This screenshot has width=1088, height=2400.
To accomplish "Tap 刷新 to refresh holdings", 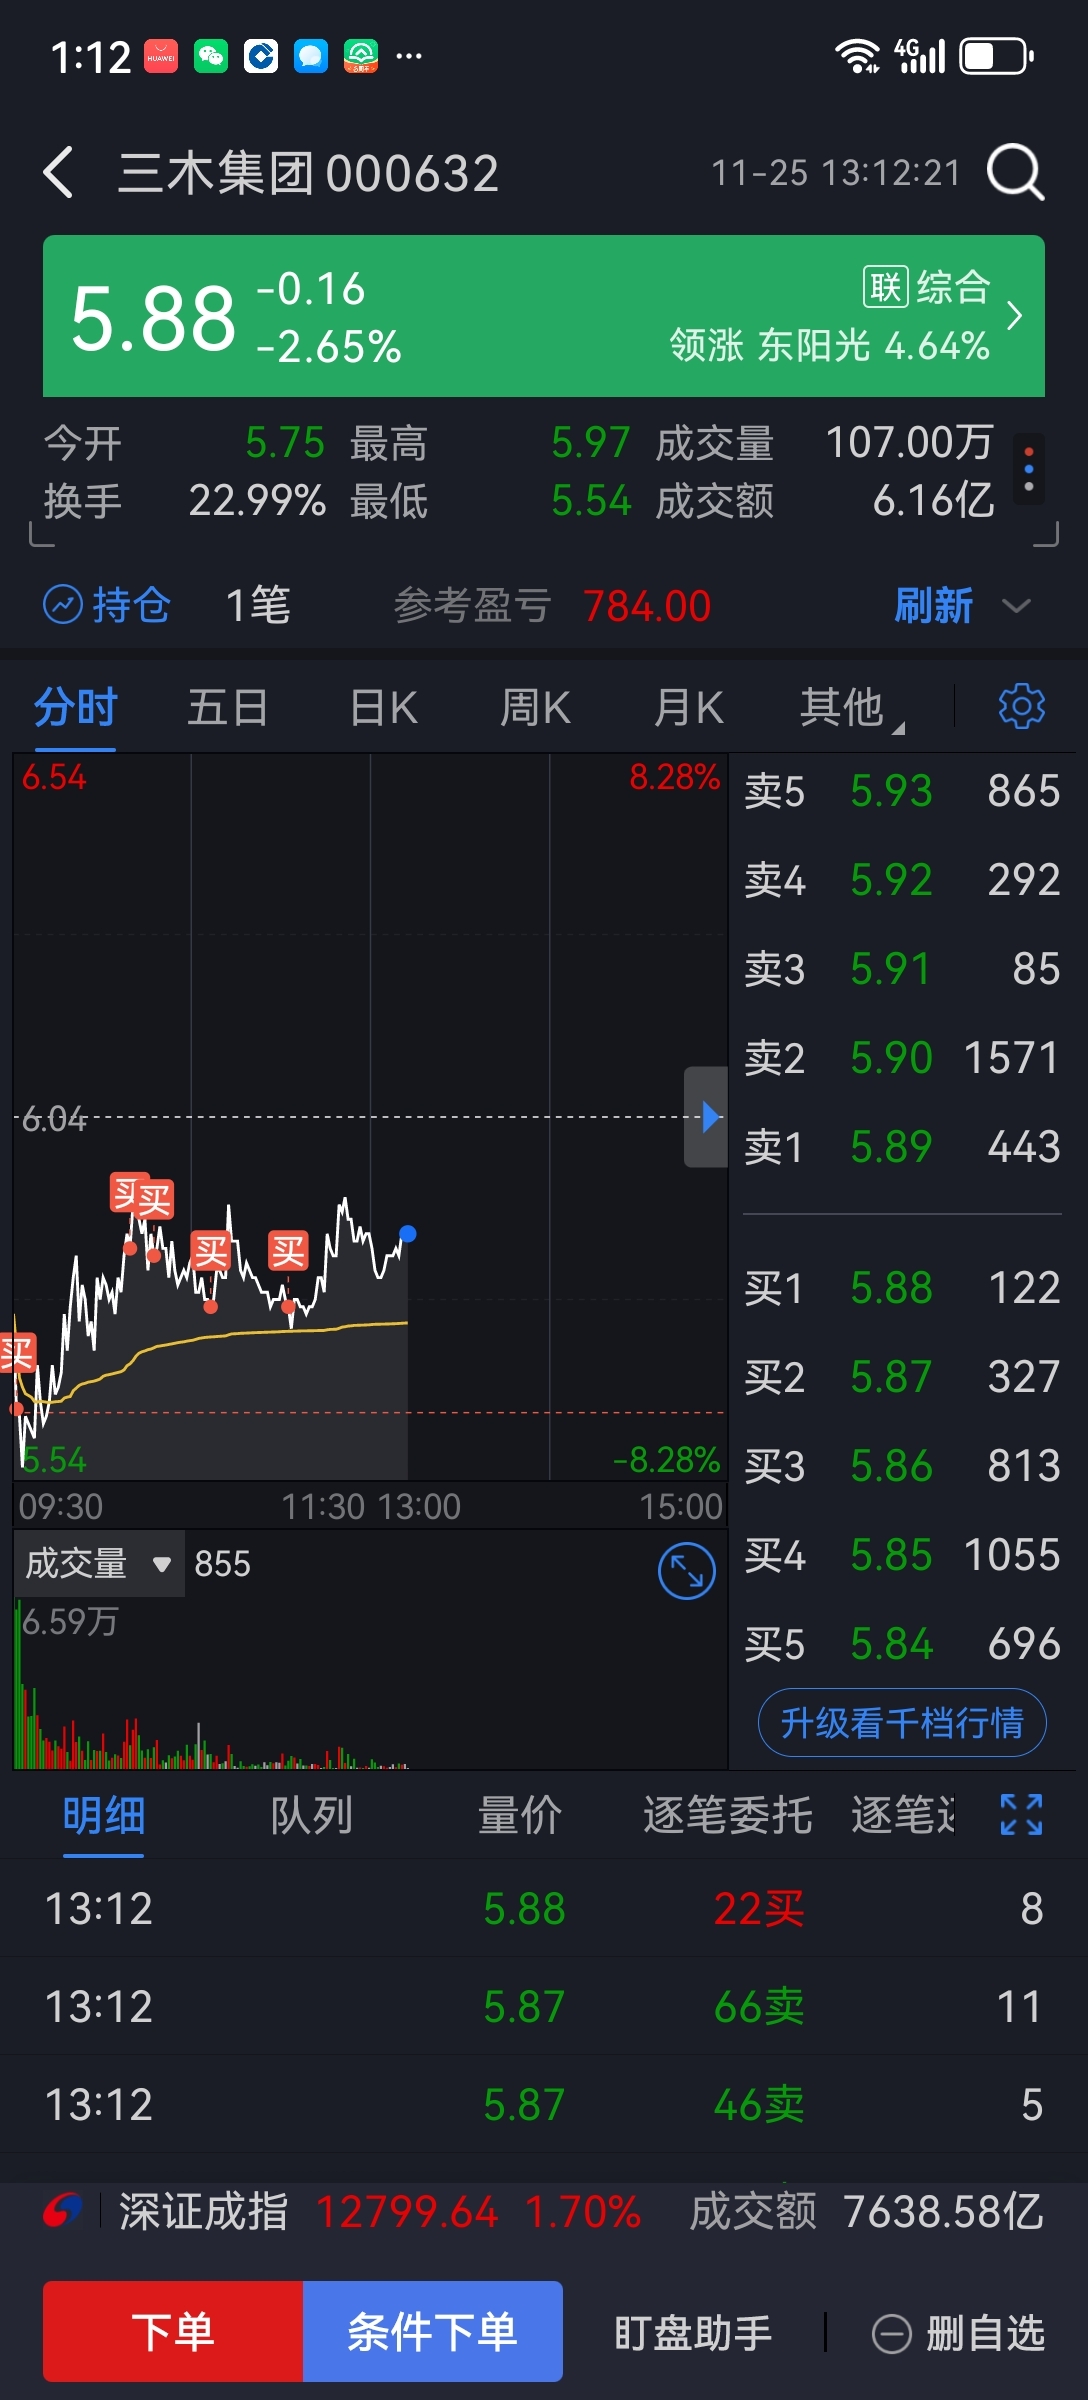I will pyautogui.click(x=933, y=605).
